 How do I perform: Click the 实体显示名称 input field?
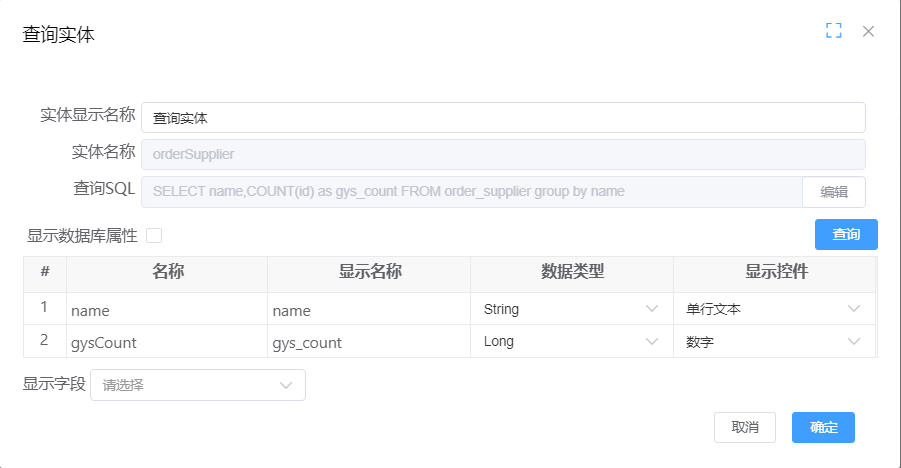(503, 118)
